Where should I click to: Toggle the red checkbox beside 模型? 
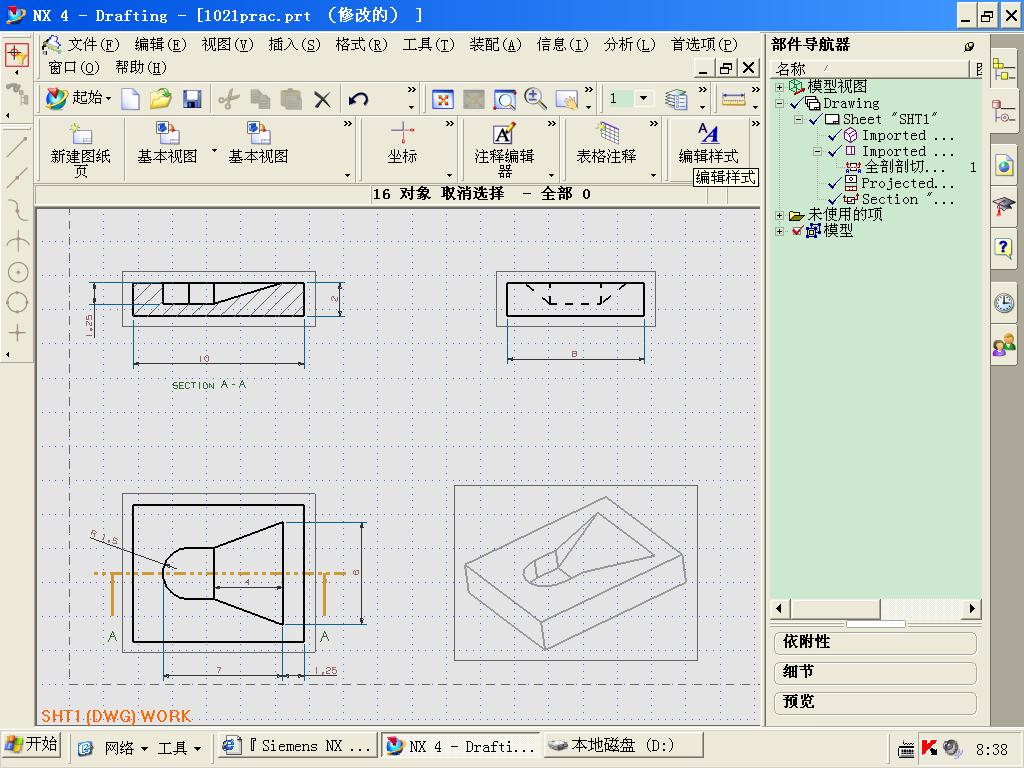797,231
